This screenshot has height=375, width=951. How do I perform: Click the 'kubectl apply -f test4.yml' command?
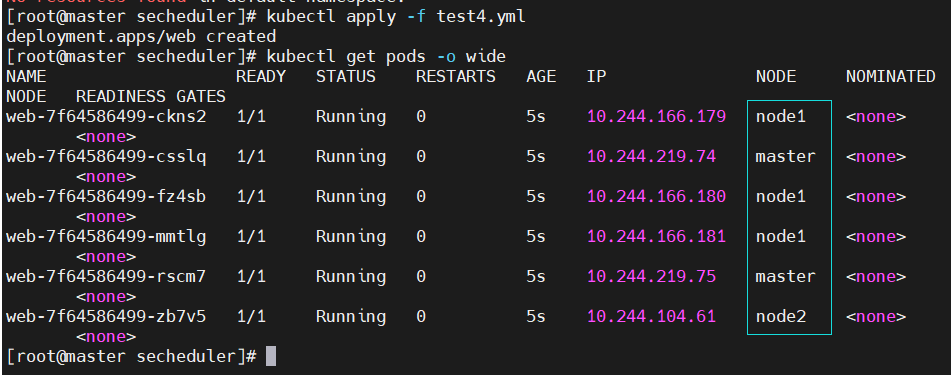396,17
